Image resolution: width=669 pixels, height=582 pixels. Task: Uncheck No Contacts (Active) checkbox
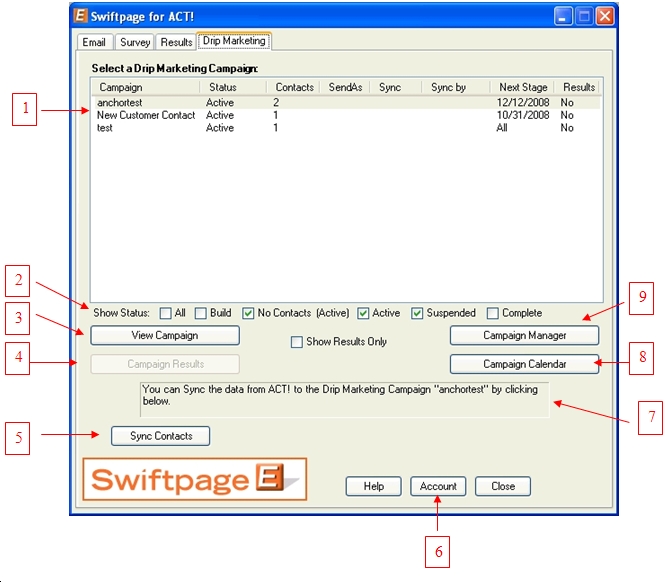(x=248, y=313)
